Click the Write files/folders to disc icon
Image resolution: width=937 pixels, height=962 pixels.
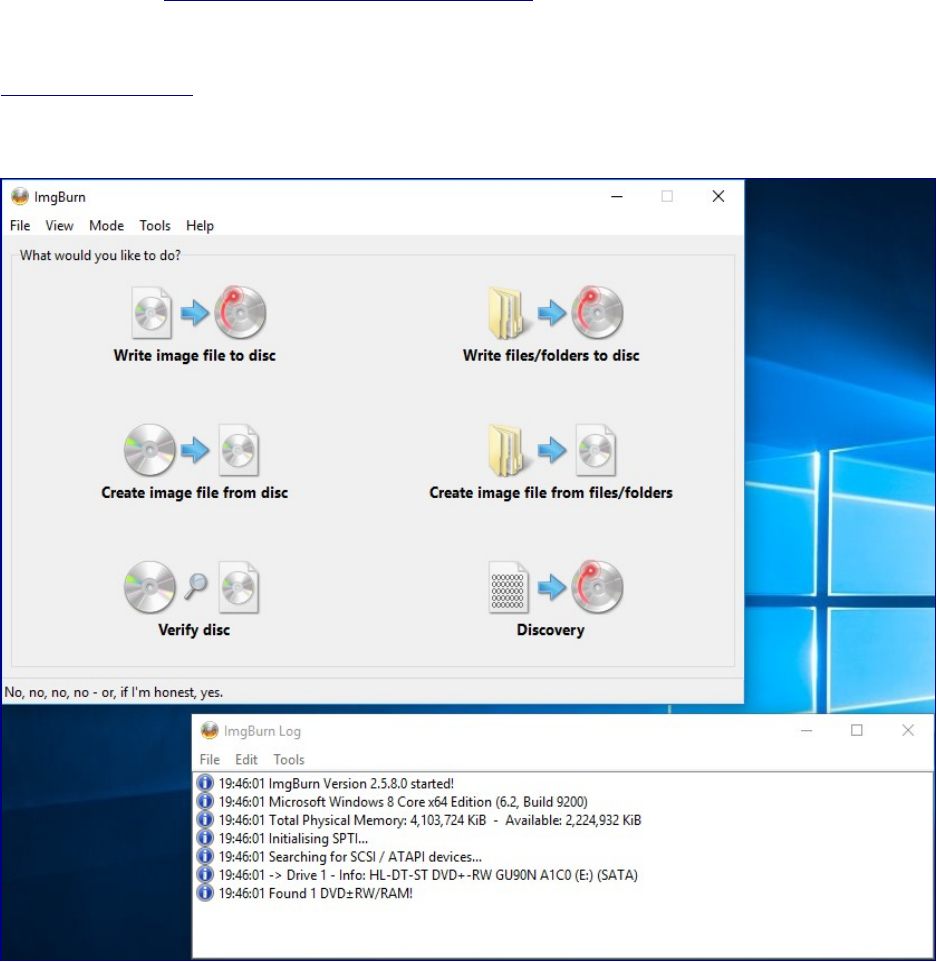(553, 312)
